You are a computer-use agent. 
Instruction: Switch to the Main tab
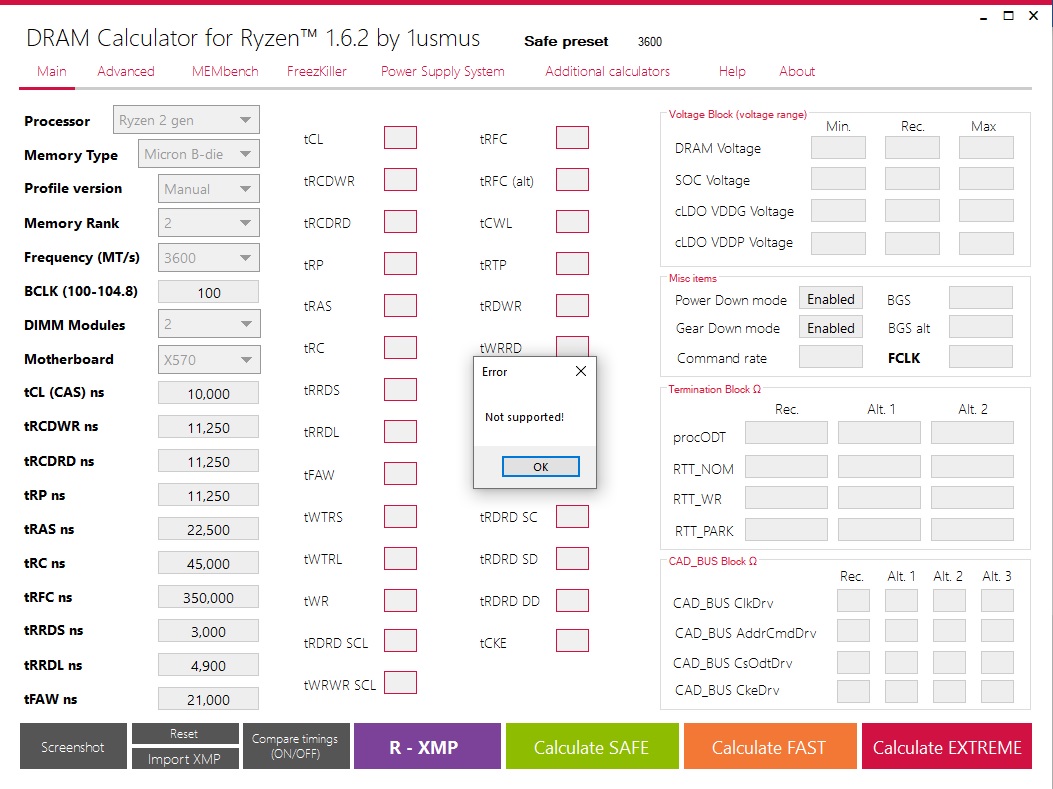[x=52, y=71]
